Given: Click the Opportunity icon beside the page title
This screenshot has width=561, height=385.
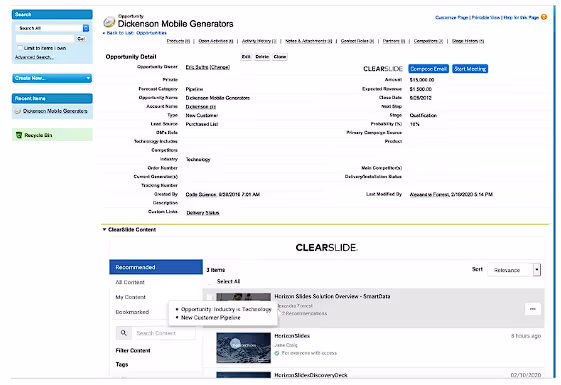Looking at the screenshot, I should 109,22.
